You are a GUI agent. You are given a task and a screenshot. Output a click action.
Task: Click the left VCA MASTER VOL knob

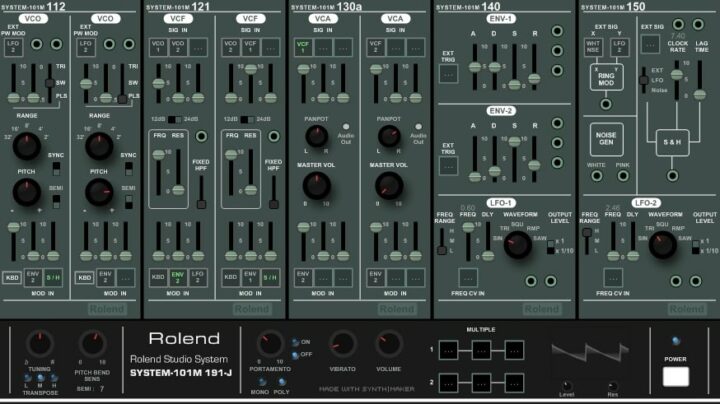coord(316,184)
